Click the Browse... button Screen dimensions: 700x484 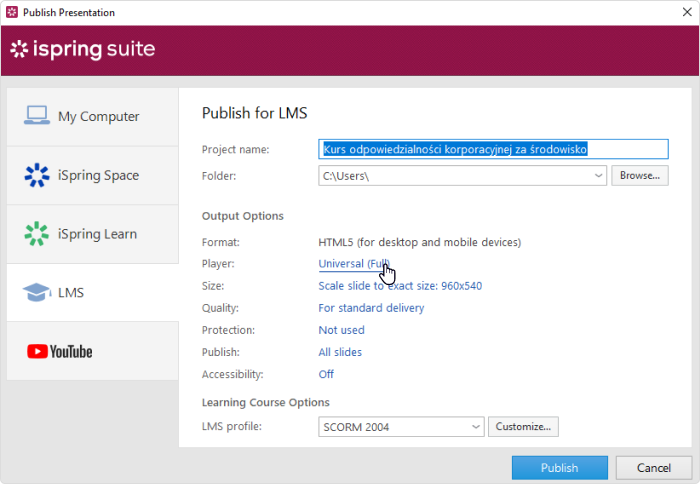click(x=640, y=175)
